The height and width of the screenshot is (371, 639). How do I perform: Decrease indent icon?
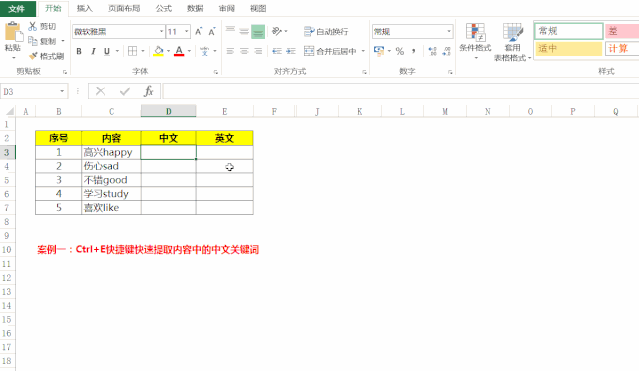(277, 51)
